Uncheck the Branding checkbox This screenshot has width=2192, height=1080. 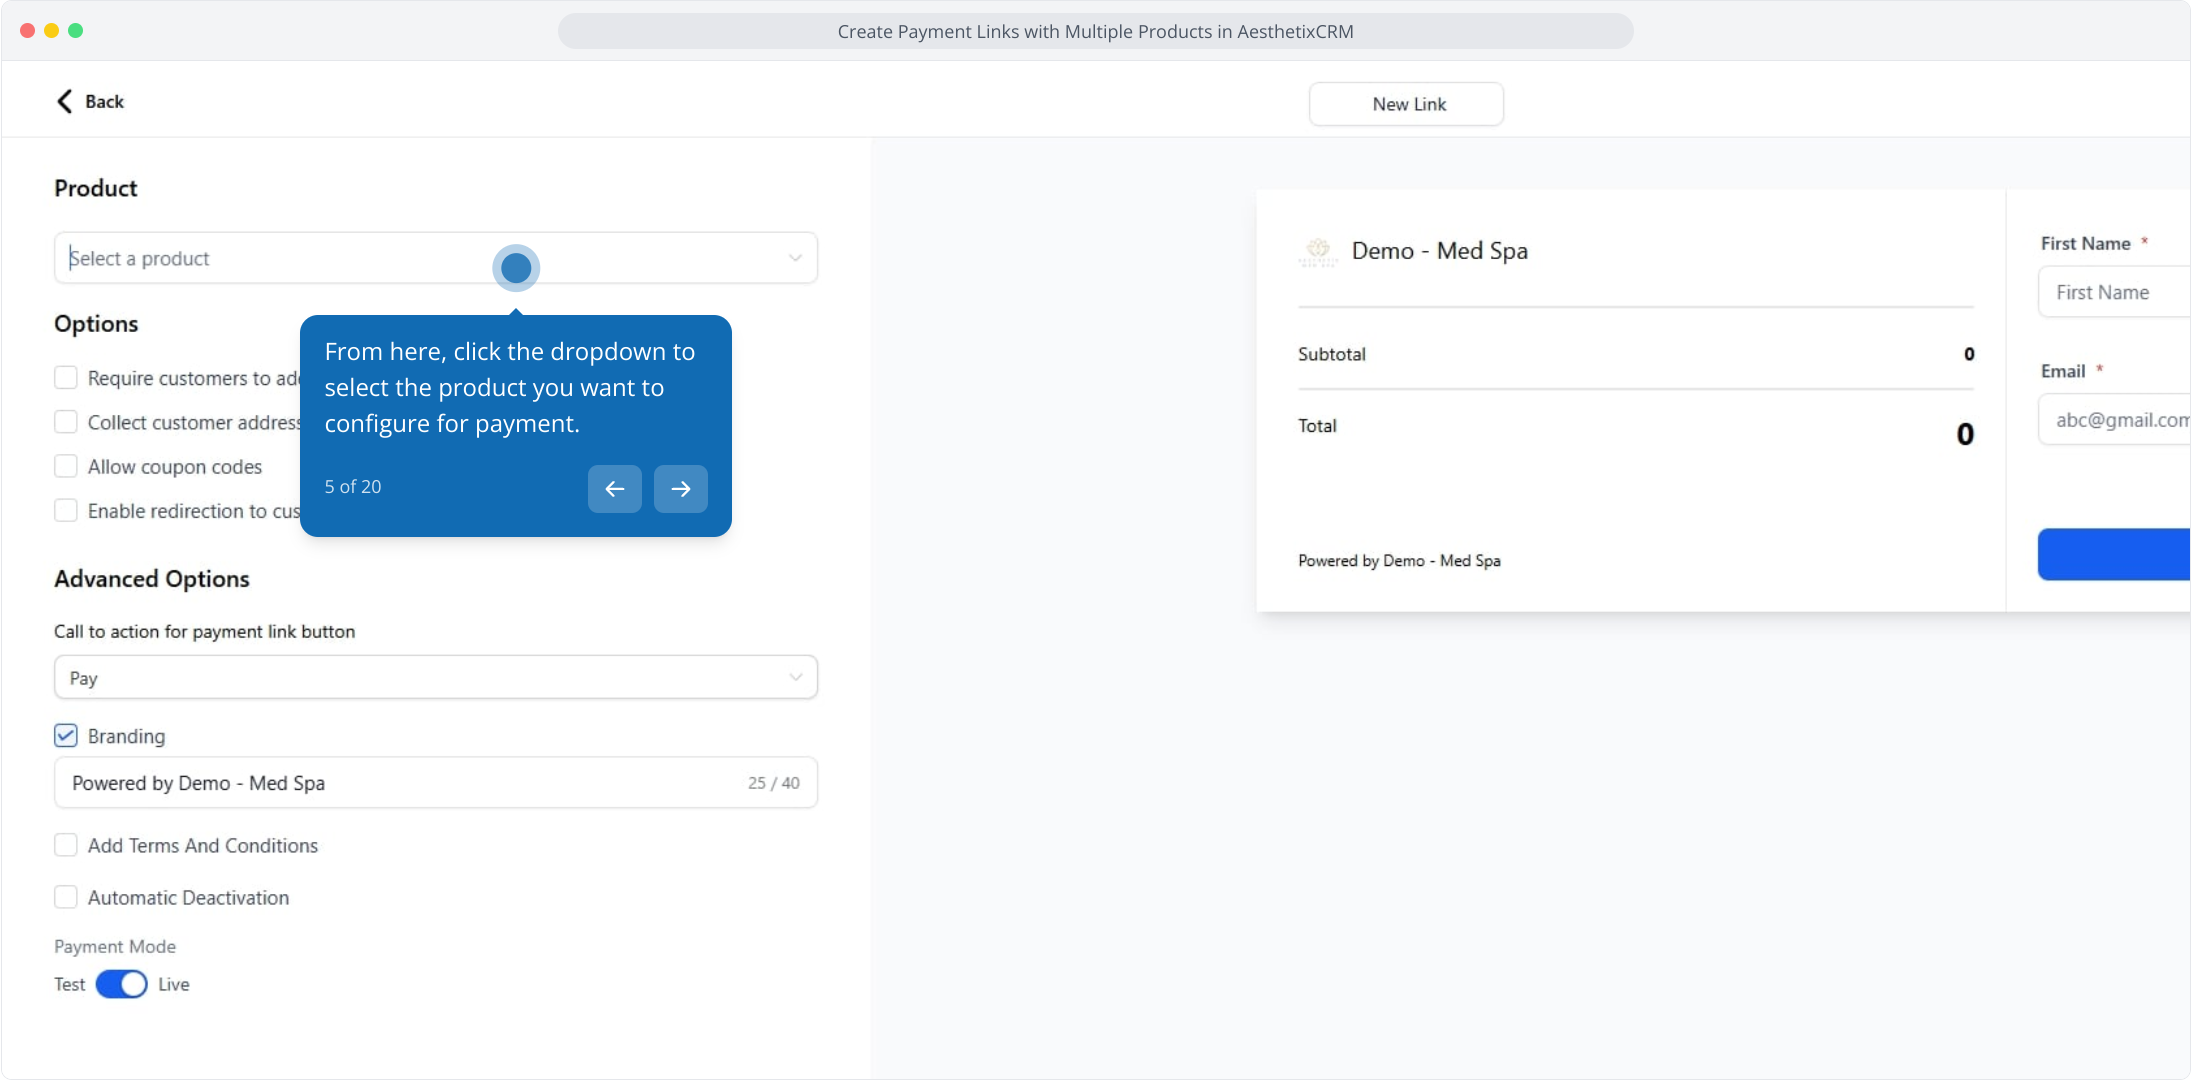[x=66, y=736]
